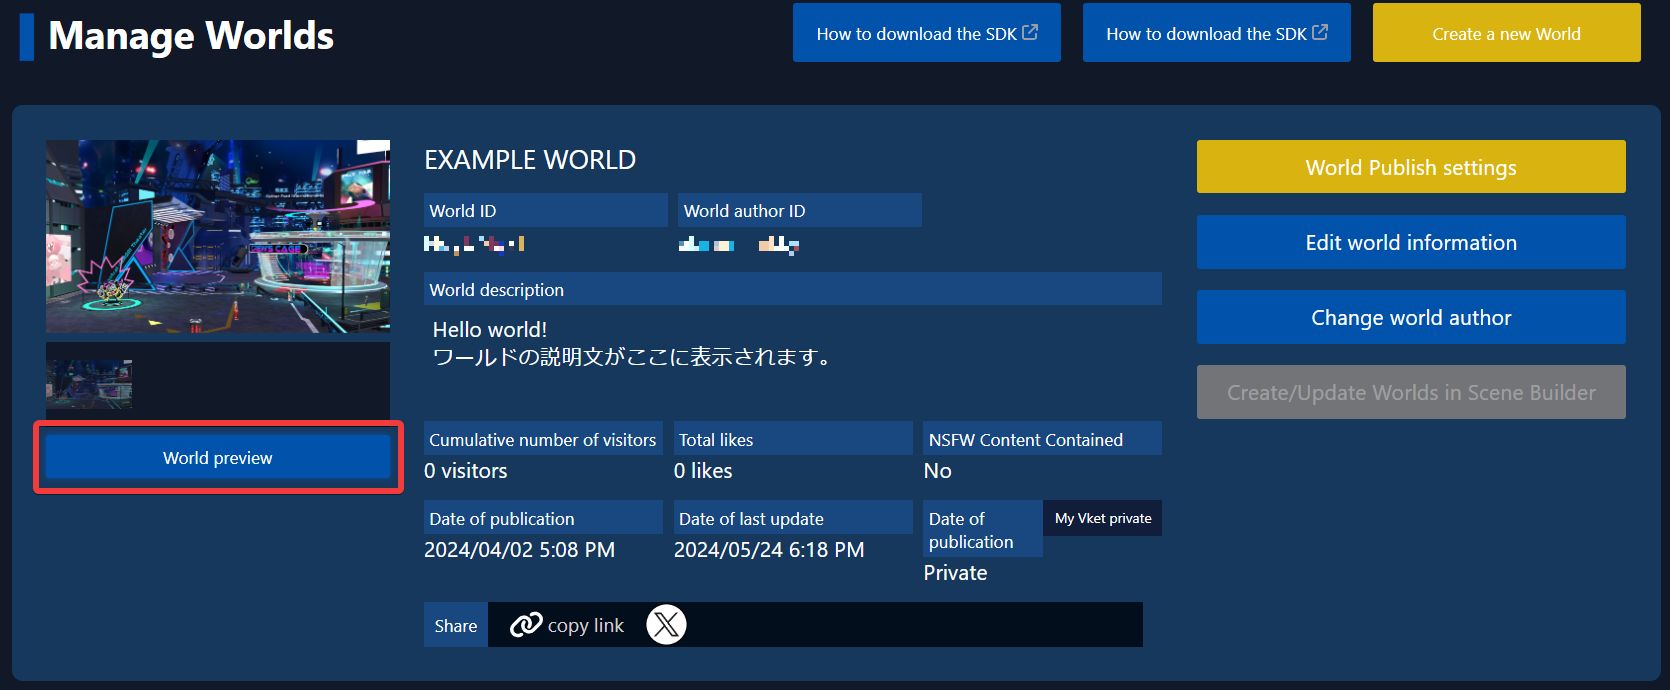
Task: Click 'Edit world information' button
Action: [1411, 242]
